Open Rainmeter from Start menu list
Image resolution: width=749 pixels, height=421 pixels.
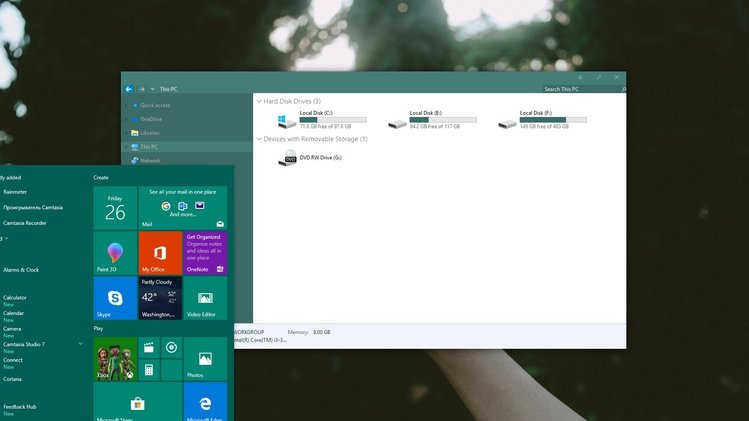click(x=15, y=192)
